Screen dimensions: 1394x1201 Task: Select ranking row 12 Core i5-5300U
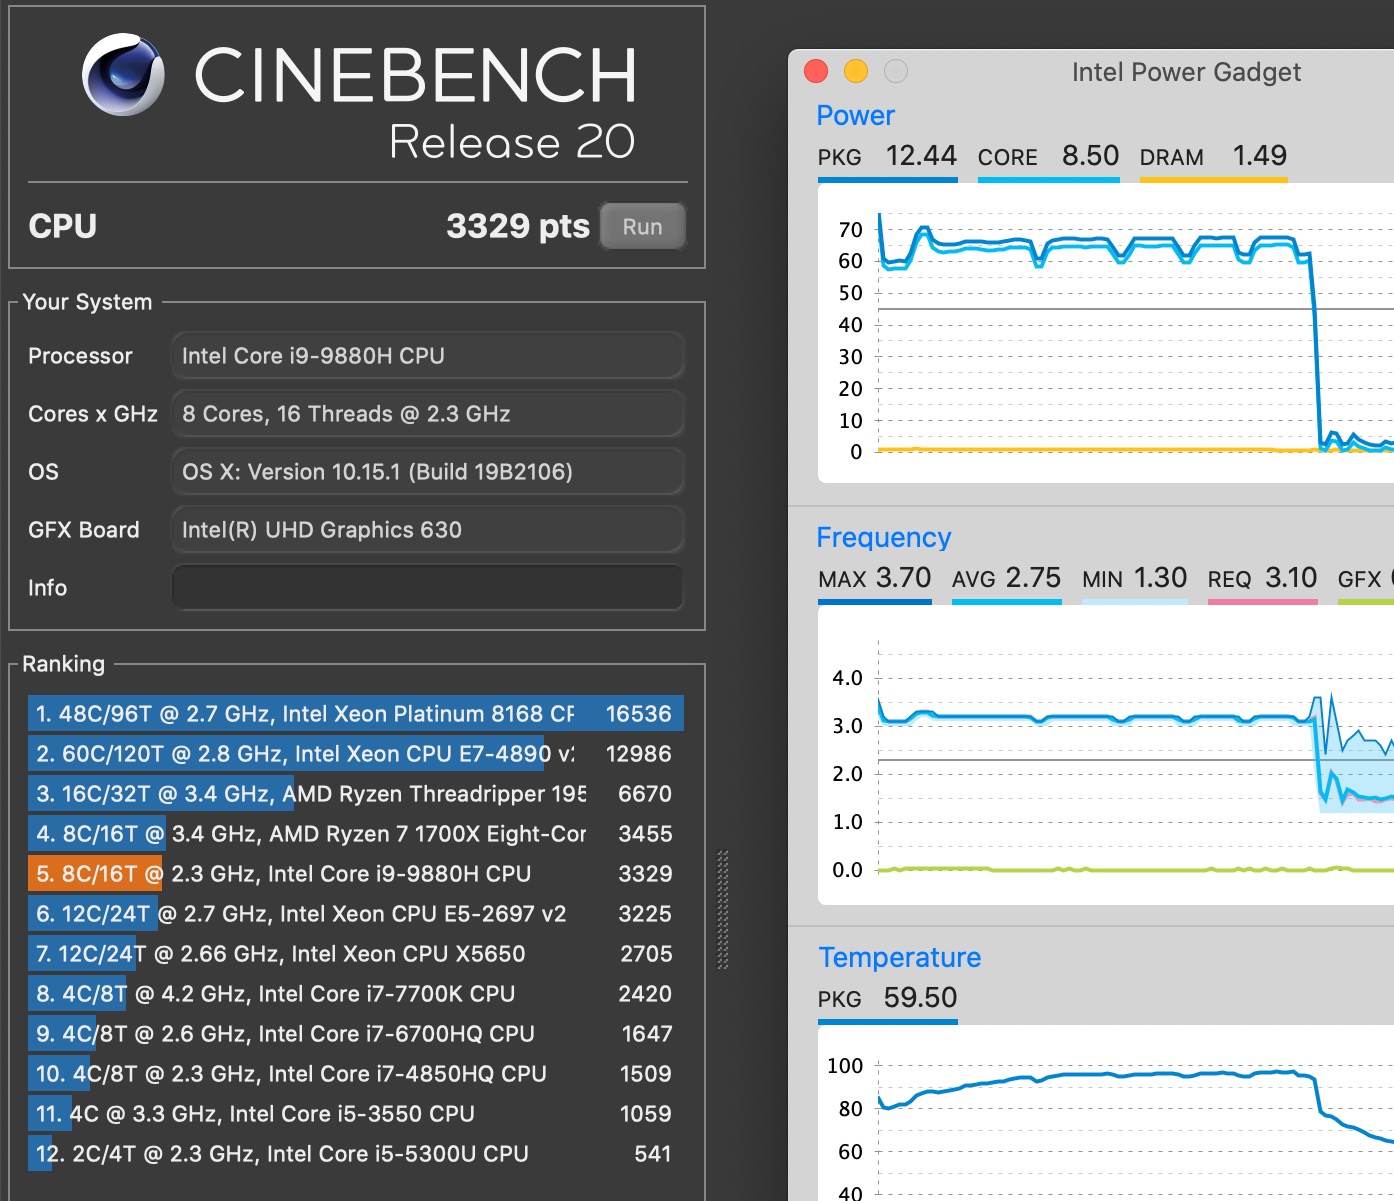pos(356,1154)
